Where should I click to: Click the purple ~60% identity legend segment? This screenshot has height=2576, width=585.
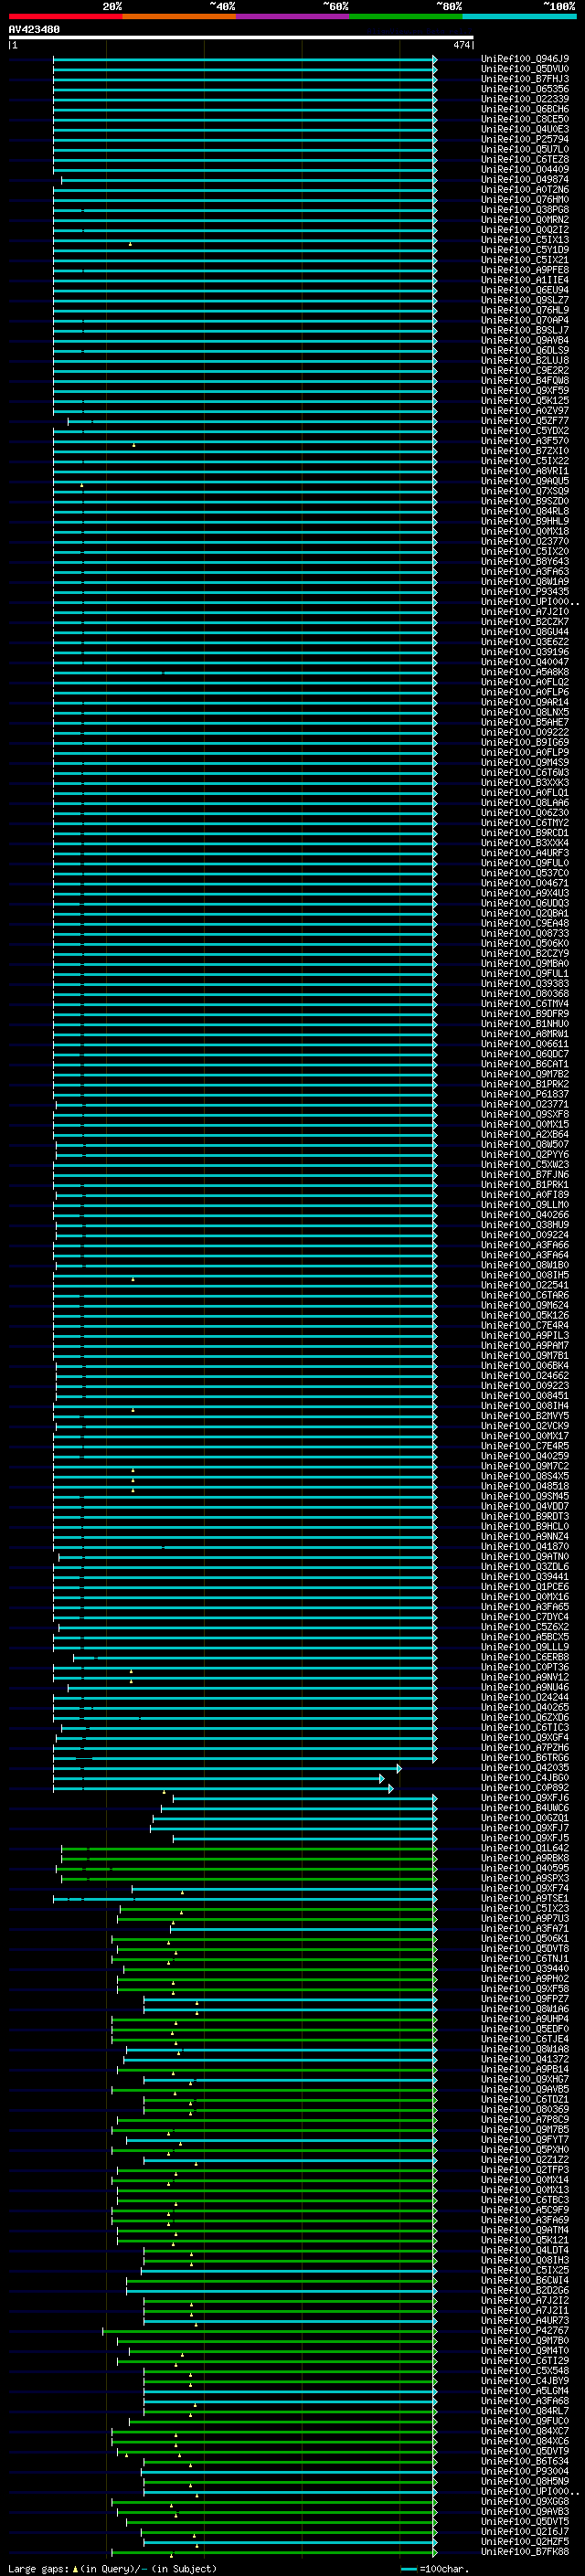click(292, 16)
